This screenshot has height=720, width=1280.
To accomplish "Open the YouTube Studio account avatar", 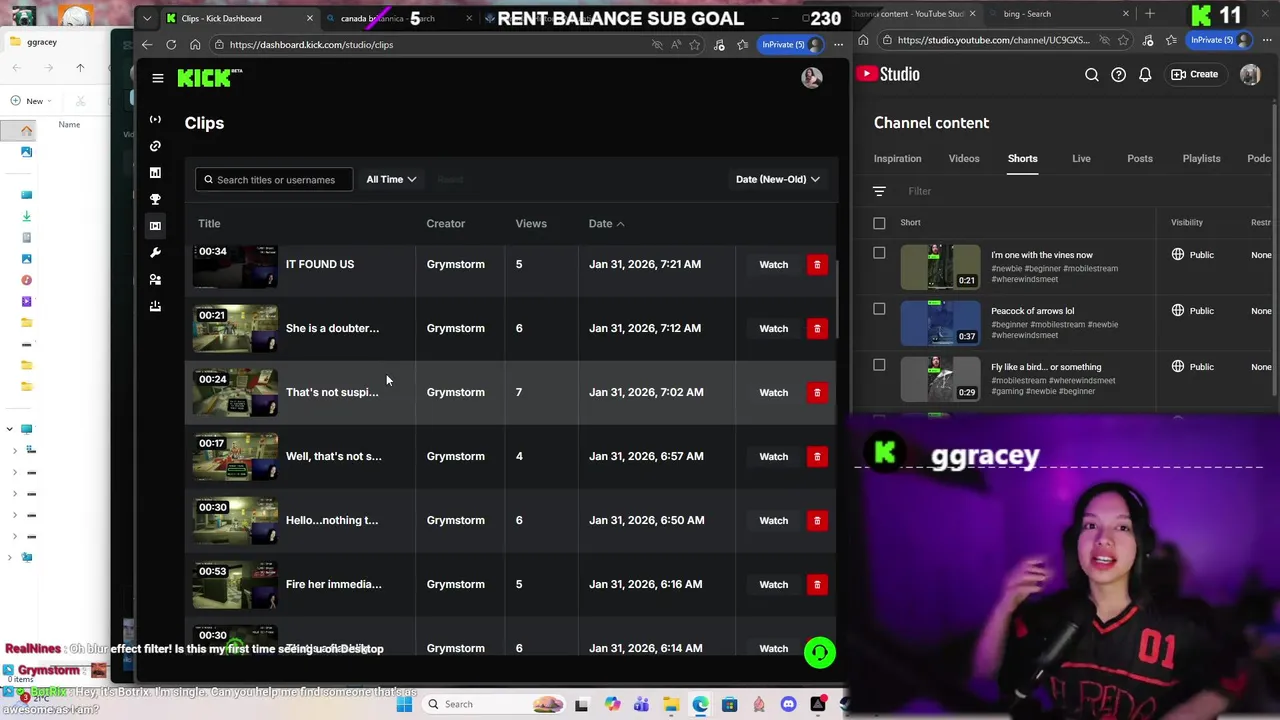I will [1250, 74].
